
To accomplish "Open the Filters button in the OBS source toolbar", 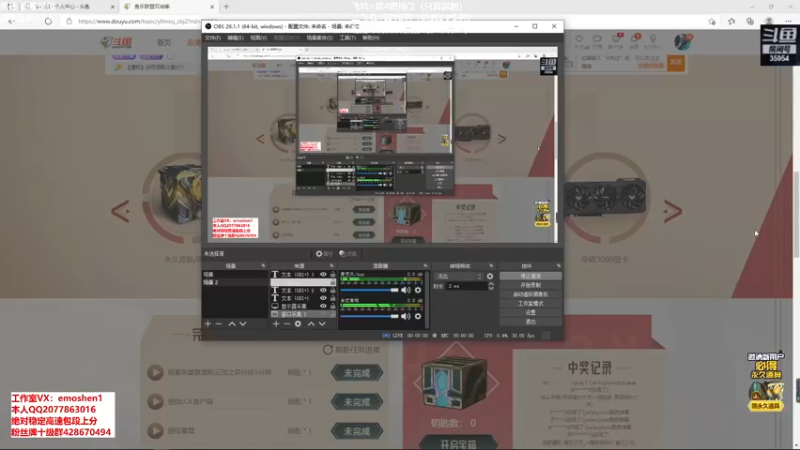I will tap(348, 254).
